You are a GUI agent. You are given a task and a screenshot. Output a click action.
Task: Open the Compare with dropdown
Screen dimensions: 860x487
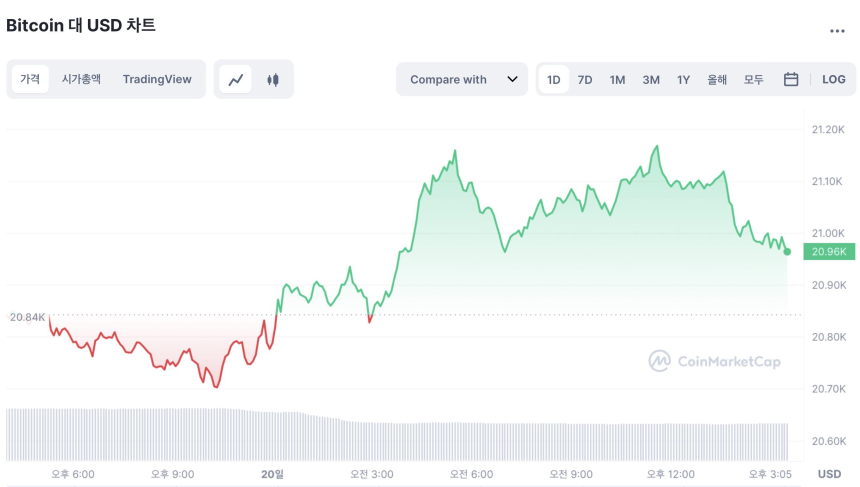460,79
